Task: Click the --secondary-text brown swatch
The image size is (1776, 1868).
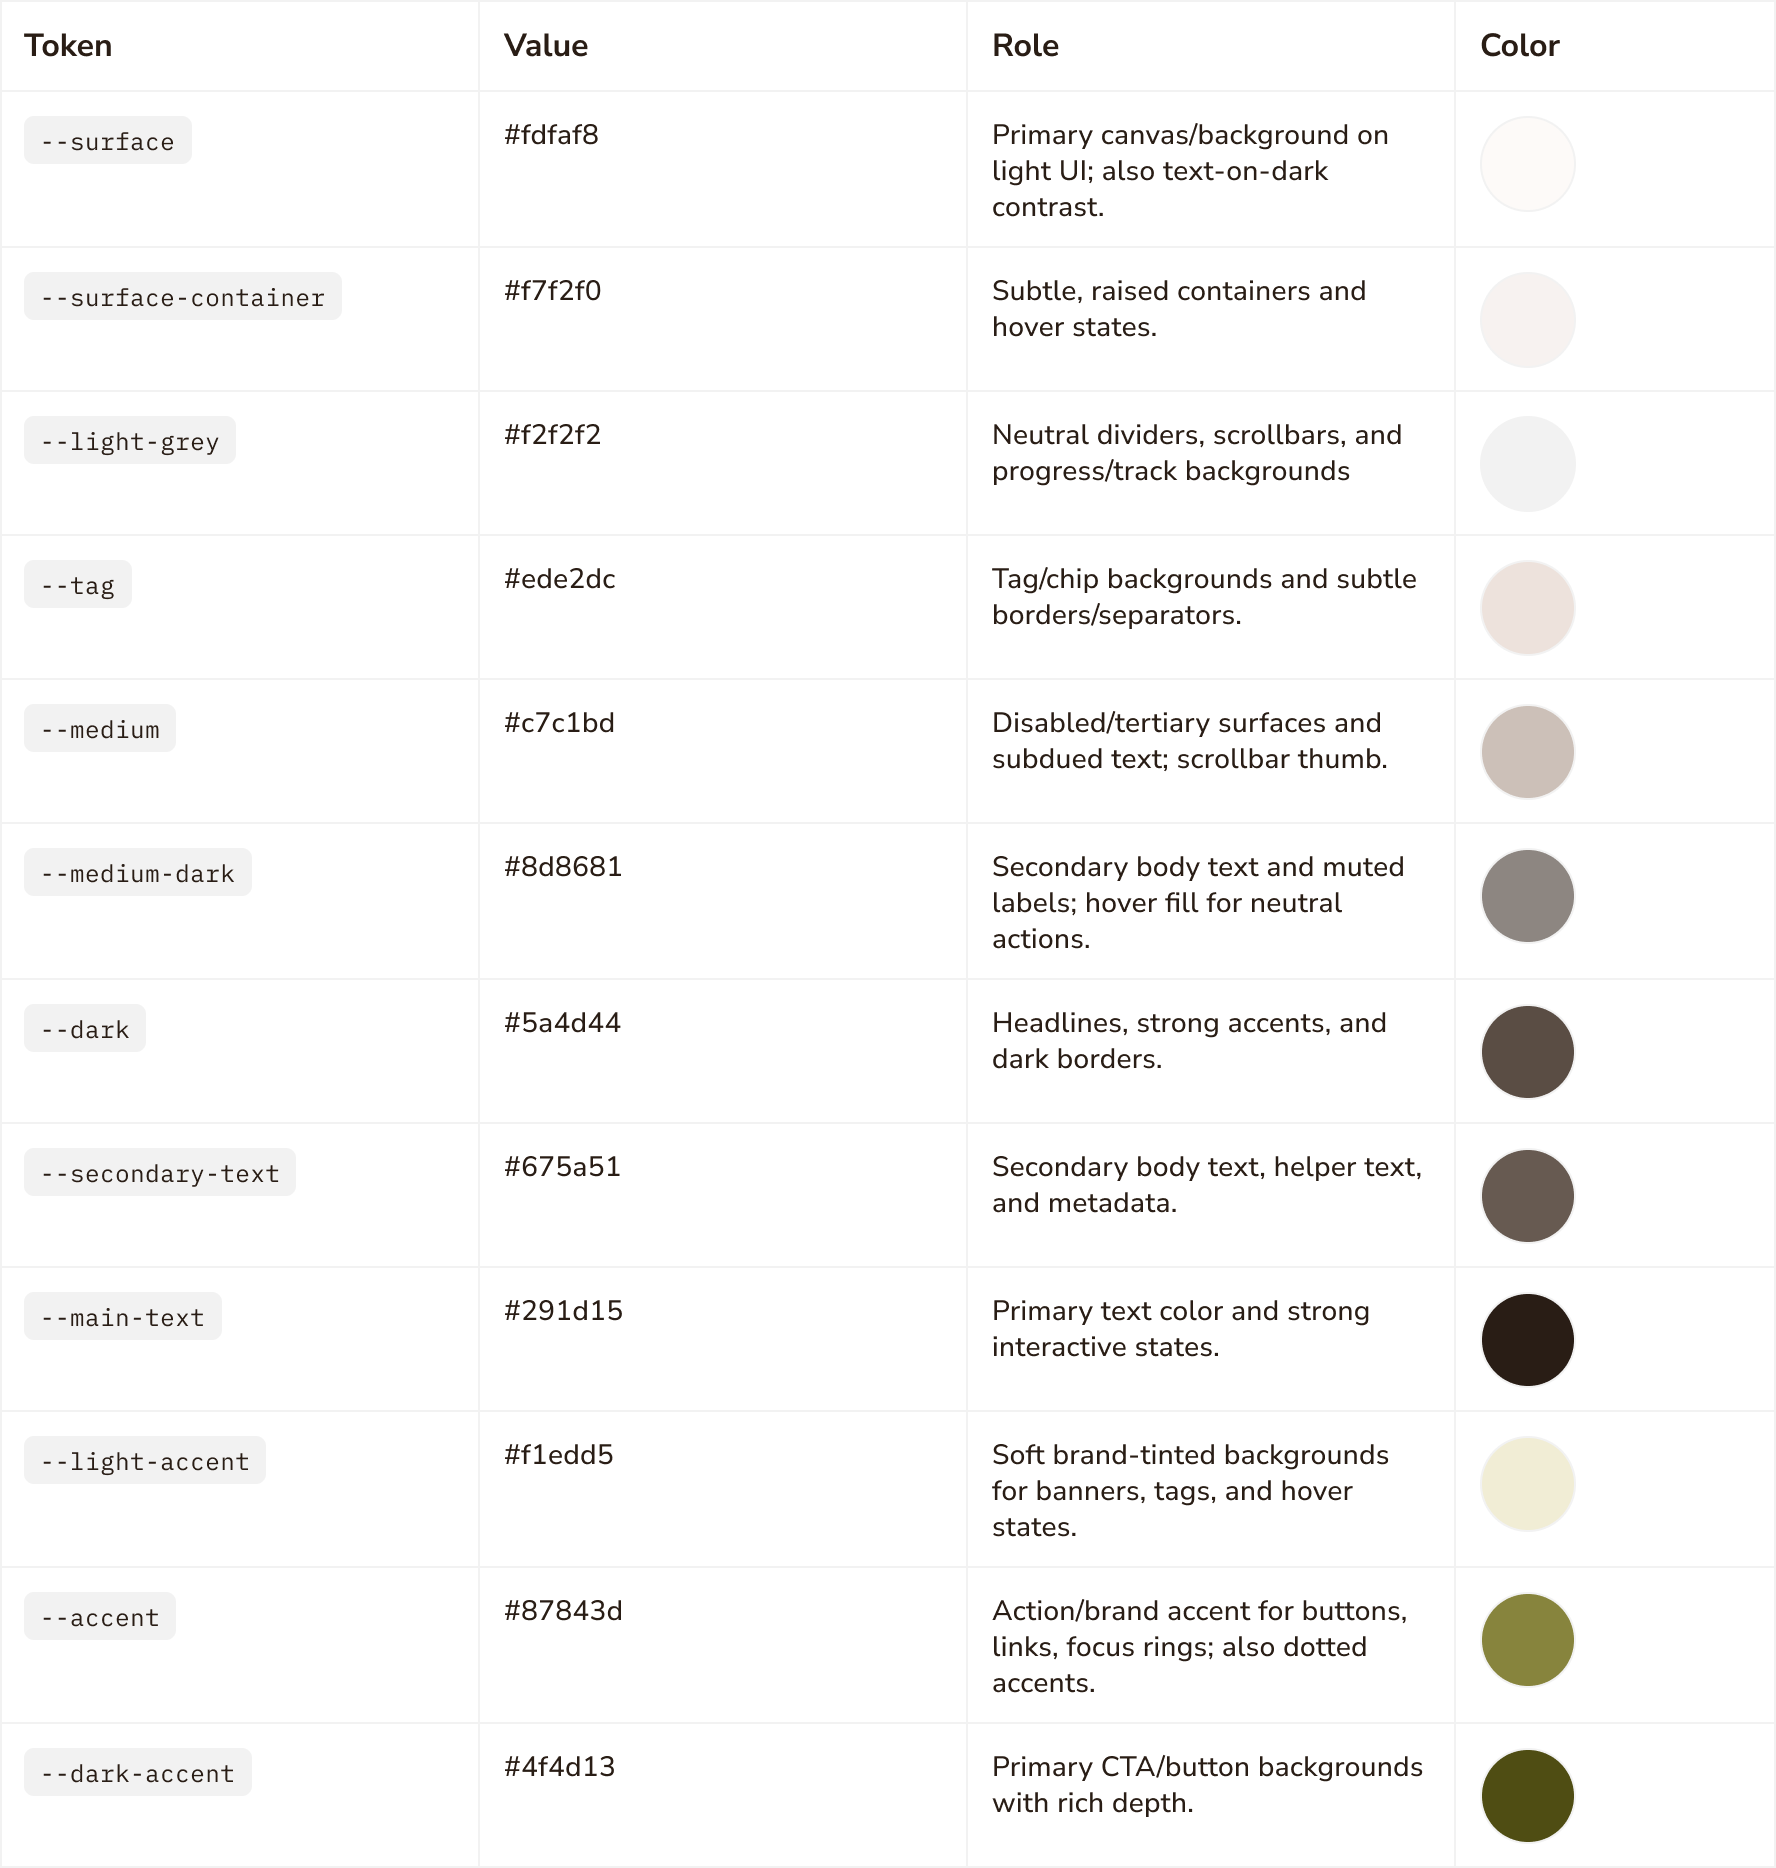Action: point(1527,1196)
